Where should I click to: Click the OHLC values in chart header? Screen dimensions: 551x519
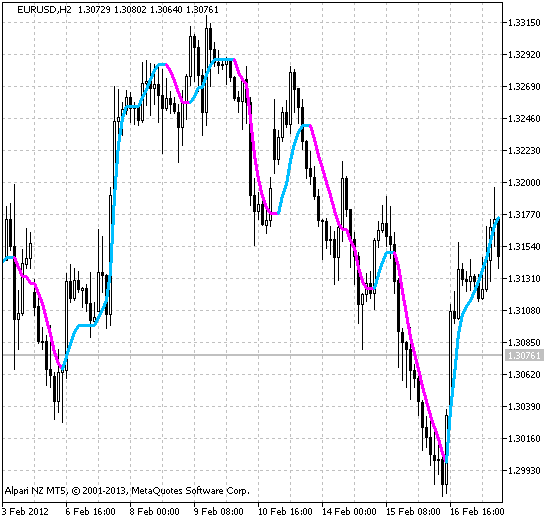click(148, 10)
